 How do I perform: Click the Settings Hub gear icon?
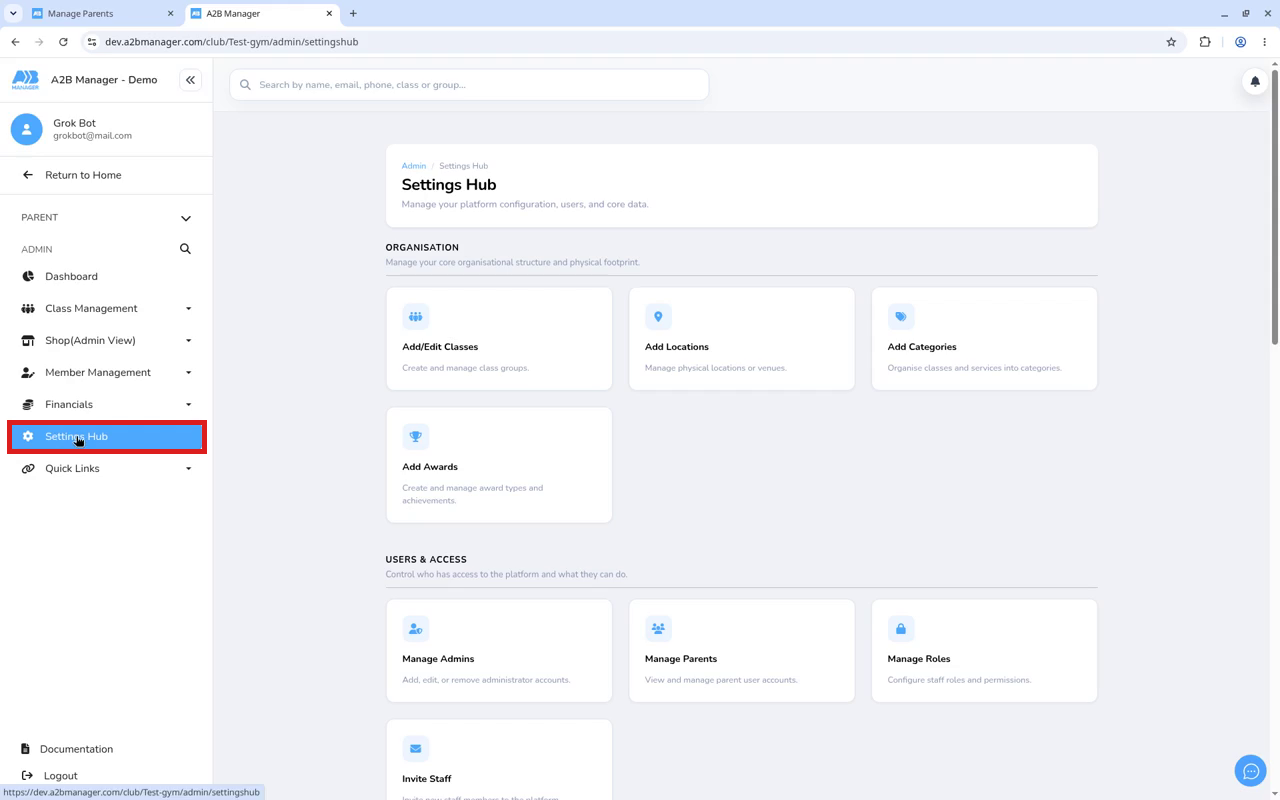click(28, 437)
